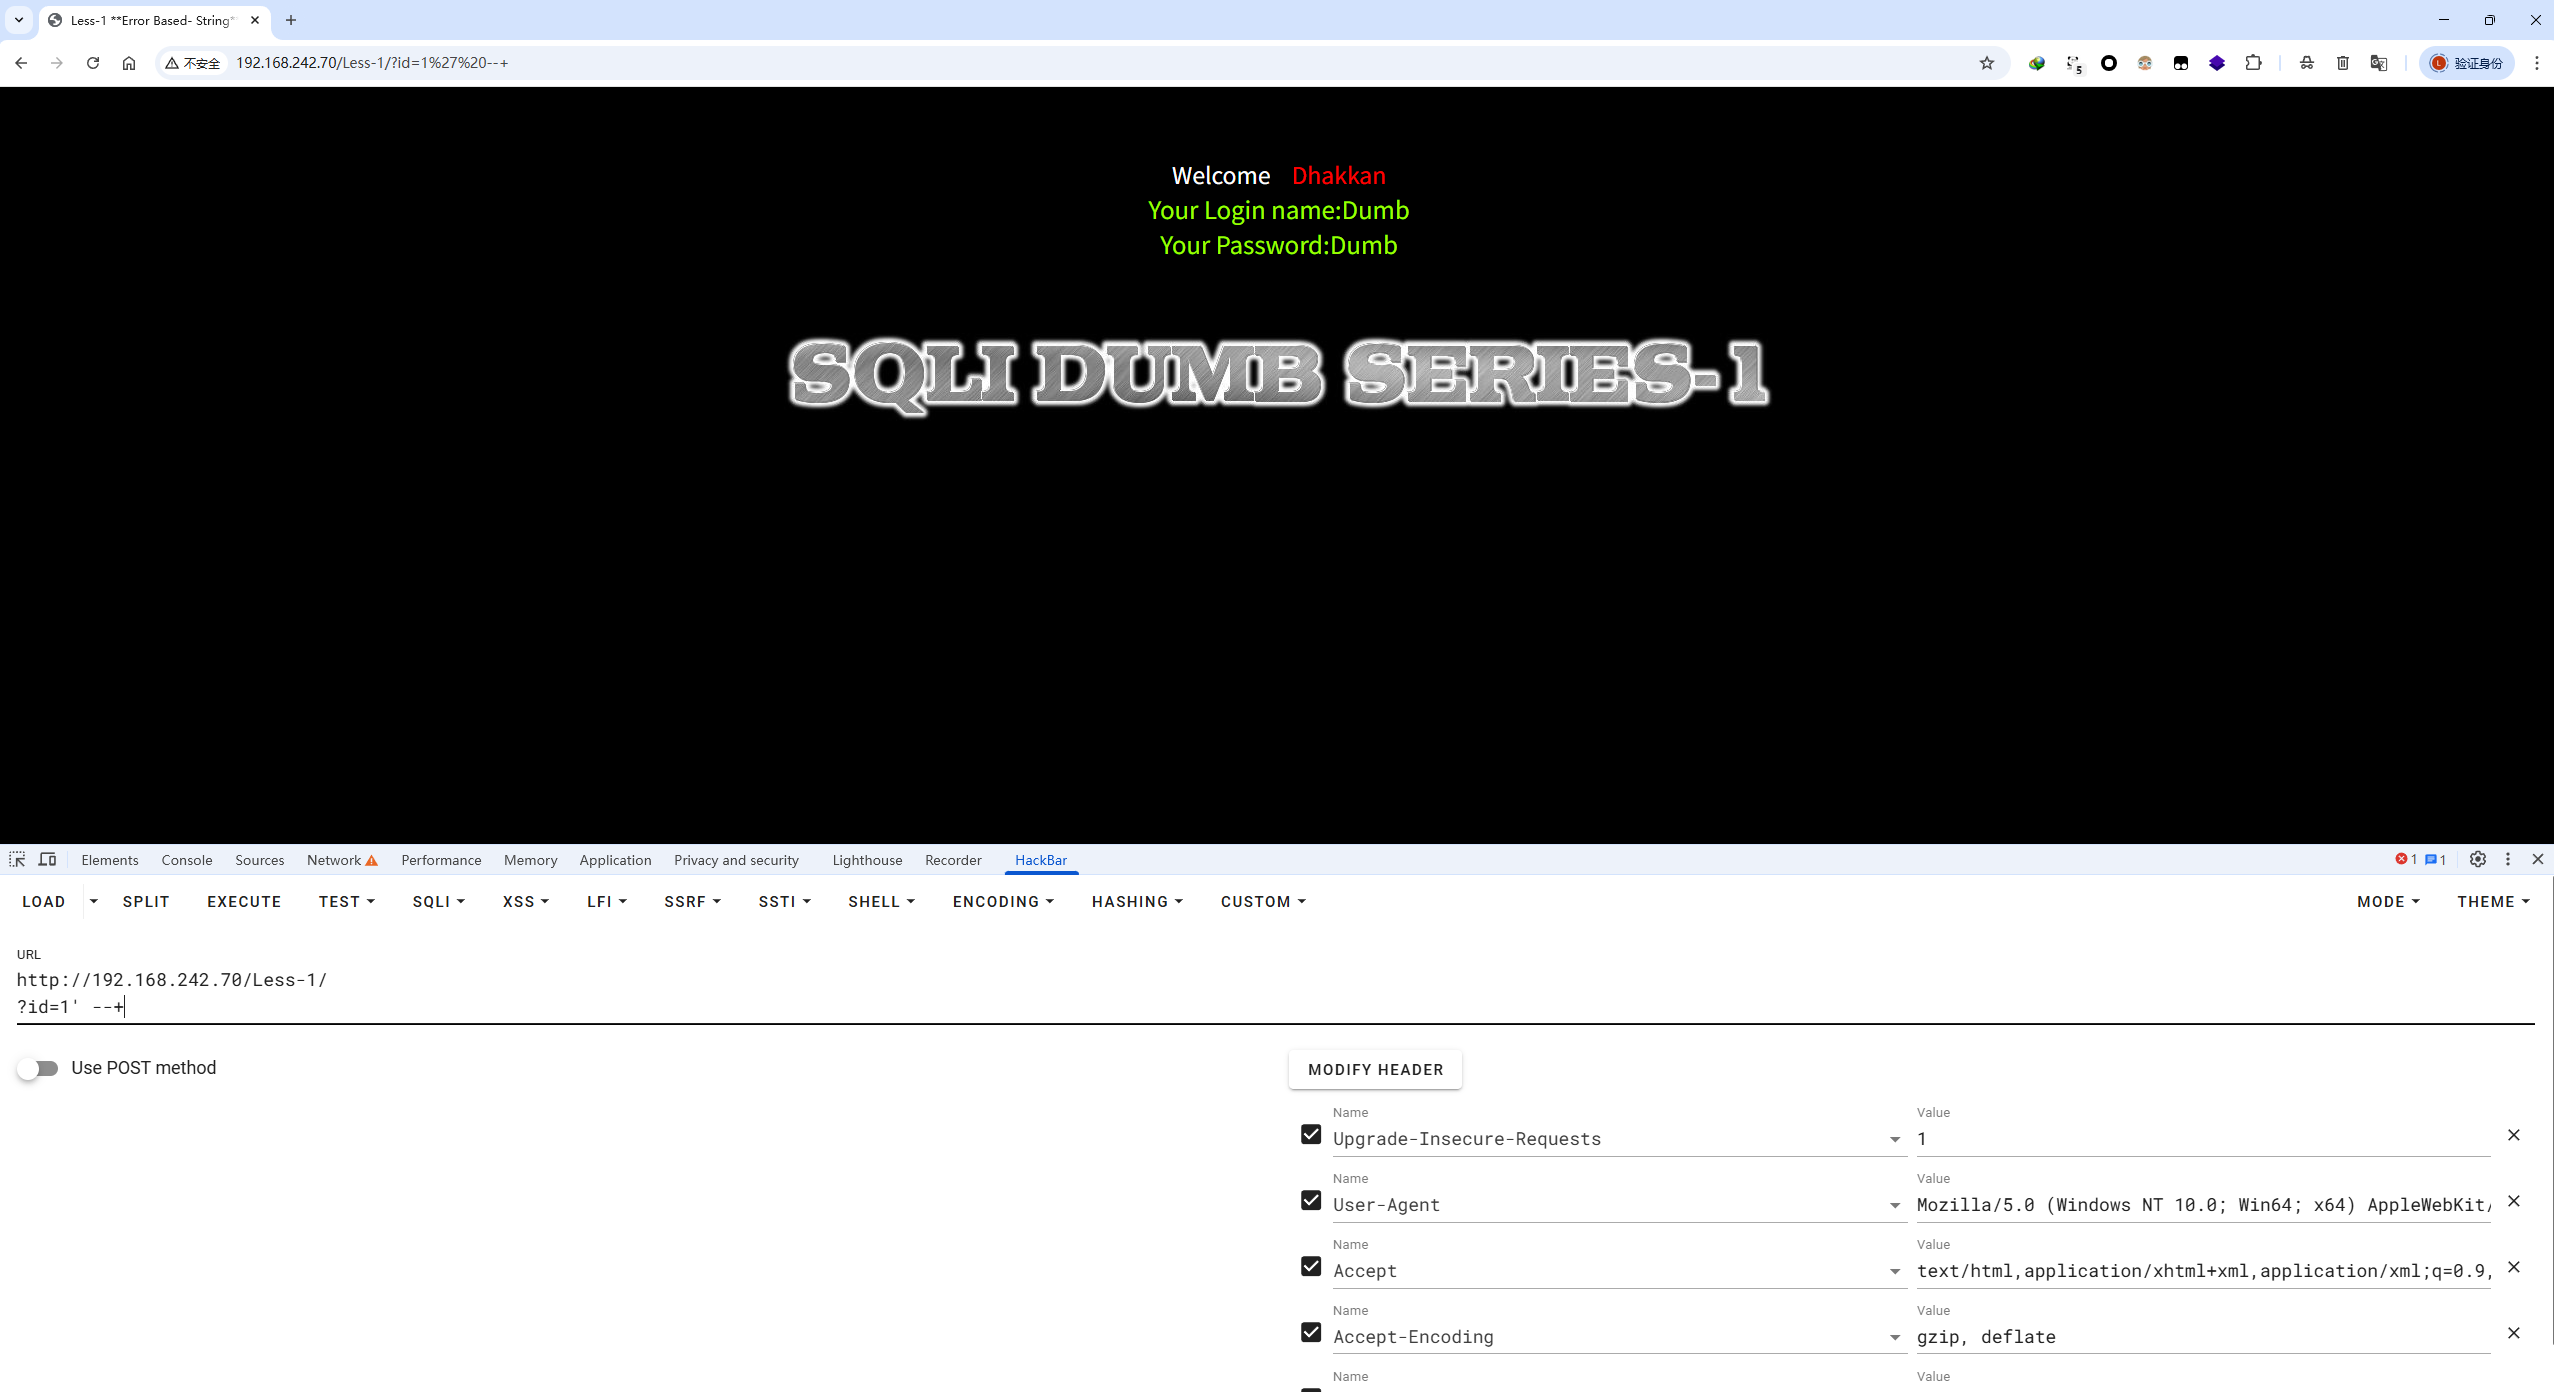
Task: Open the DevTools more options menu
Action: pos(2508,859)
